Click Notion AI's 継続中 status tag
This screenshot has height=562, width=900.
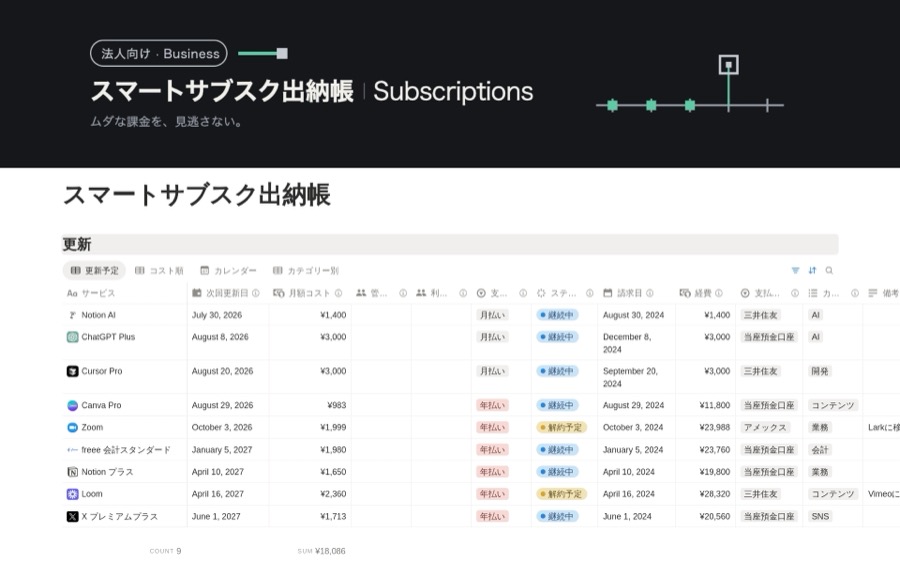pyautogui.click(x=557, y=315)
